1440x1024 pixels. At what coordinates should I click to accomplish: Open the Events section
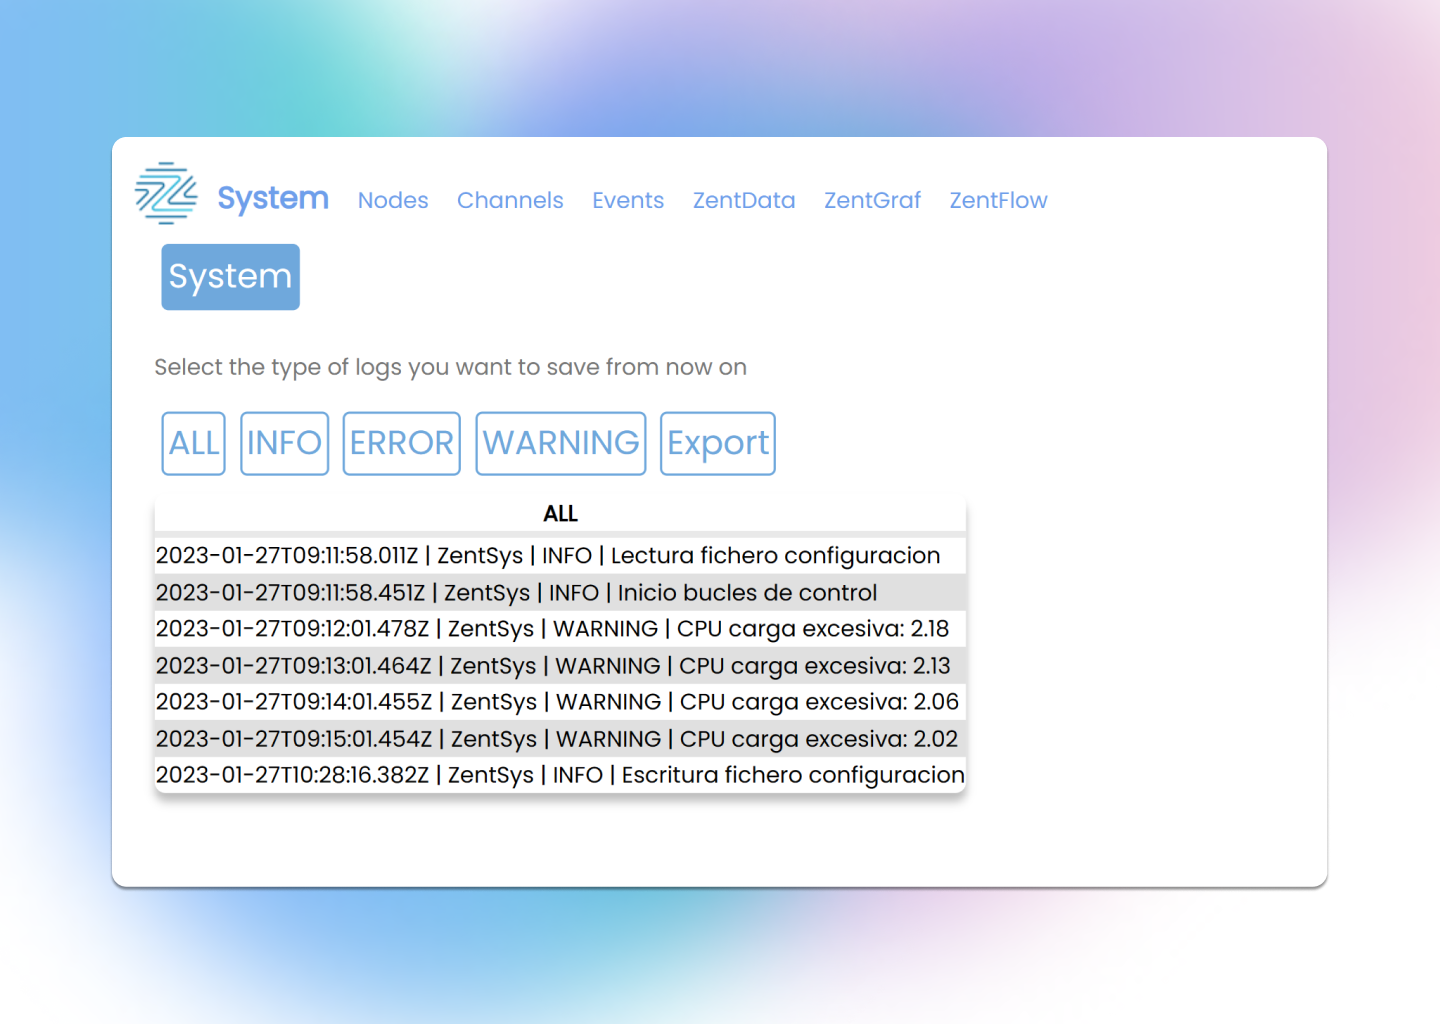(628, 200)
